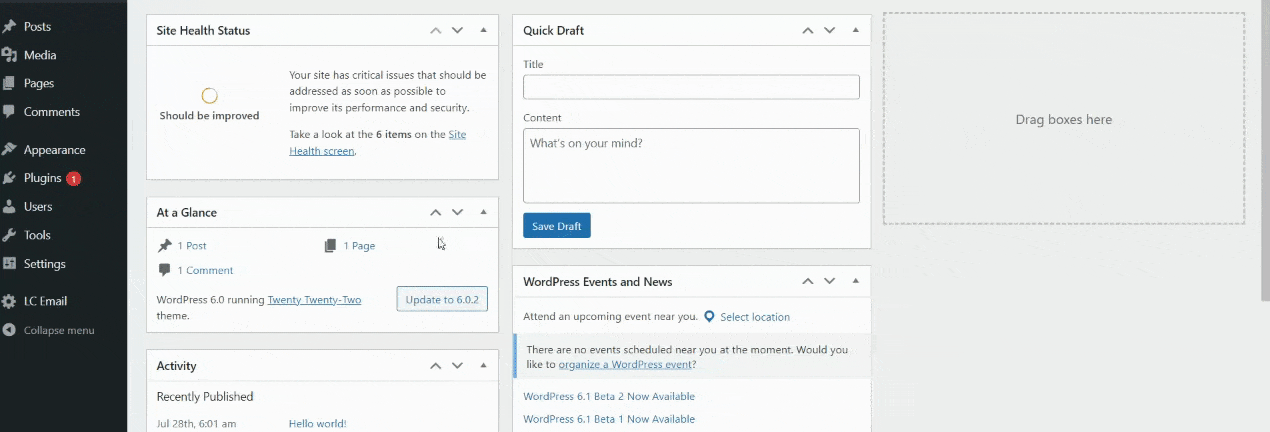This screenshot has width=1270, height=432.
Task: Click Update to 6.0.2 button
Action: coord(442,299)
